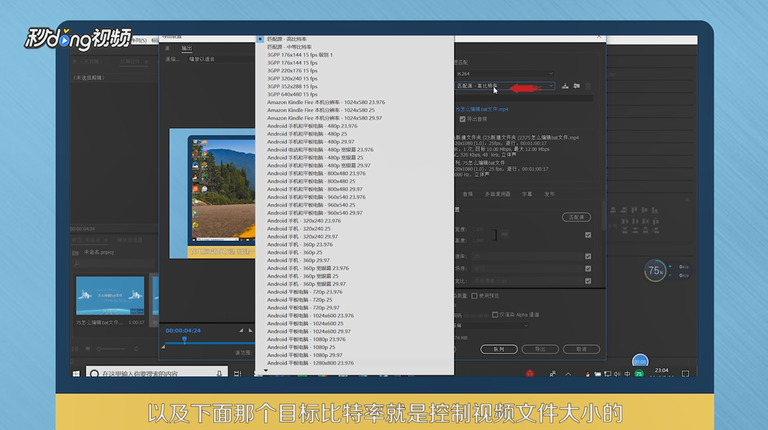Image resolution: width=768 pixels, height=430 pixels.
Task: Click the 00:00:04:24 preview timecode
Action: tap(183, 331)
